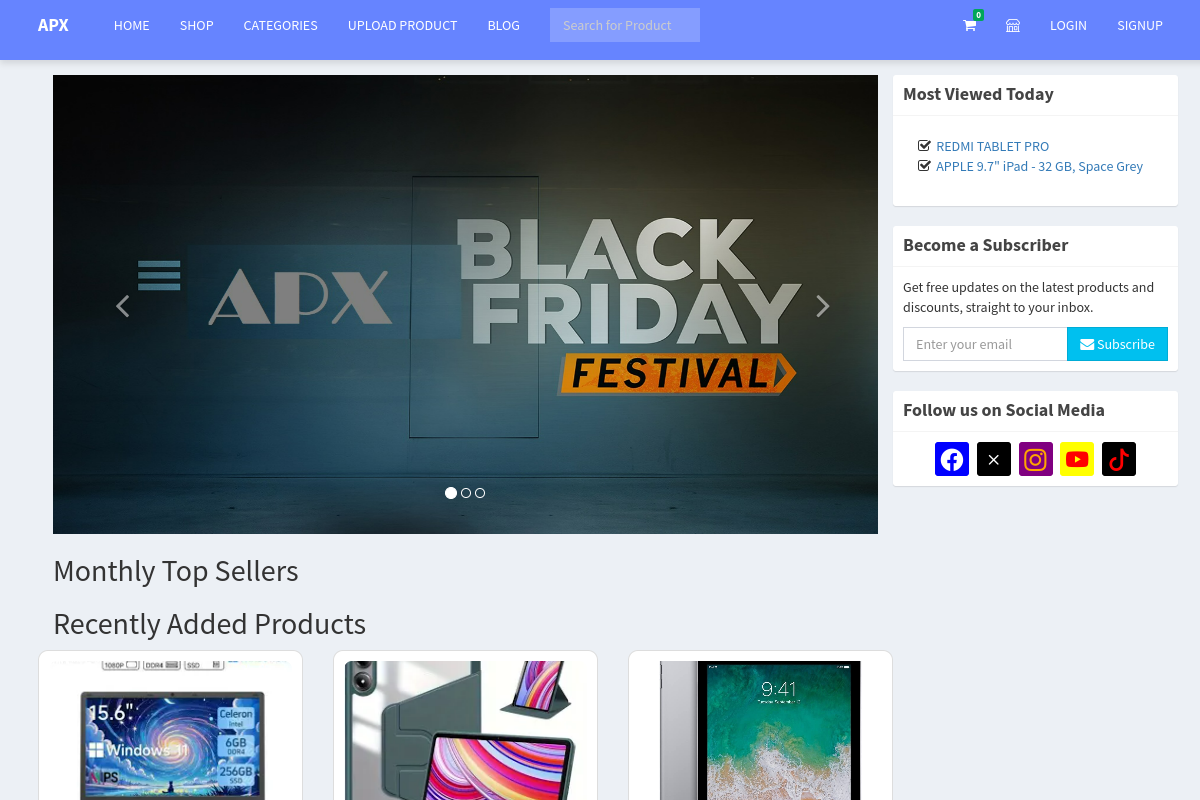Click the store icon in navbar

coord(1013,26)
